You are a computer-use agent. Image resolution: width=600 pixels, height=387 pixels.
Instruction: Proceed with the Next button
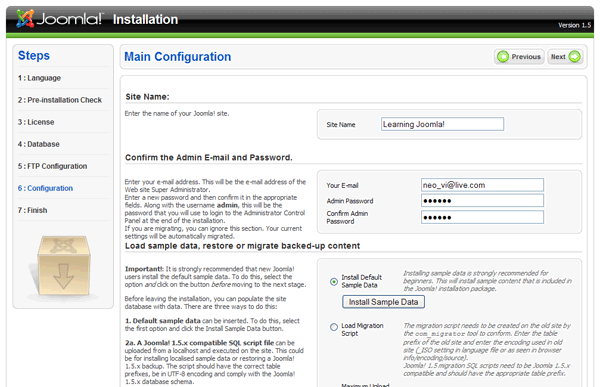pyautogui.click(x=566, y=57)
